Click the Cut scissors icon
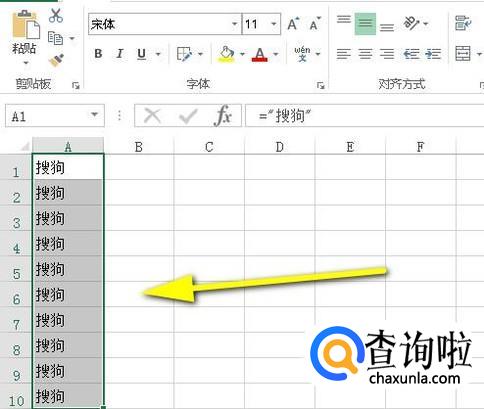484x409 pixels. pos(56,15)
